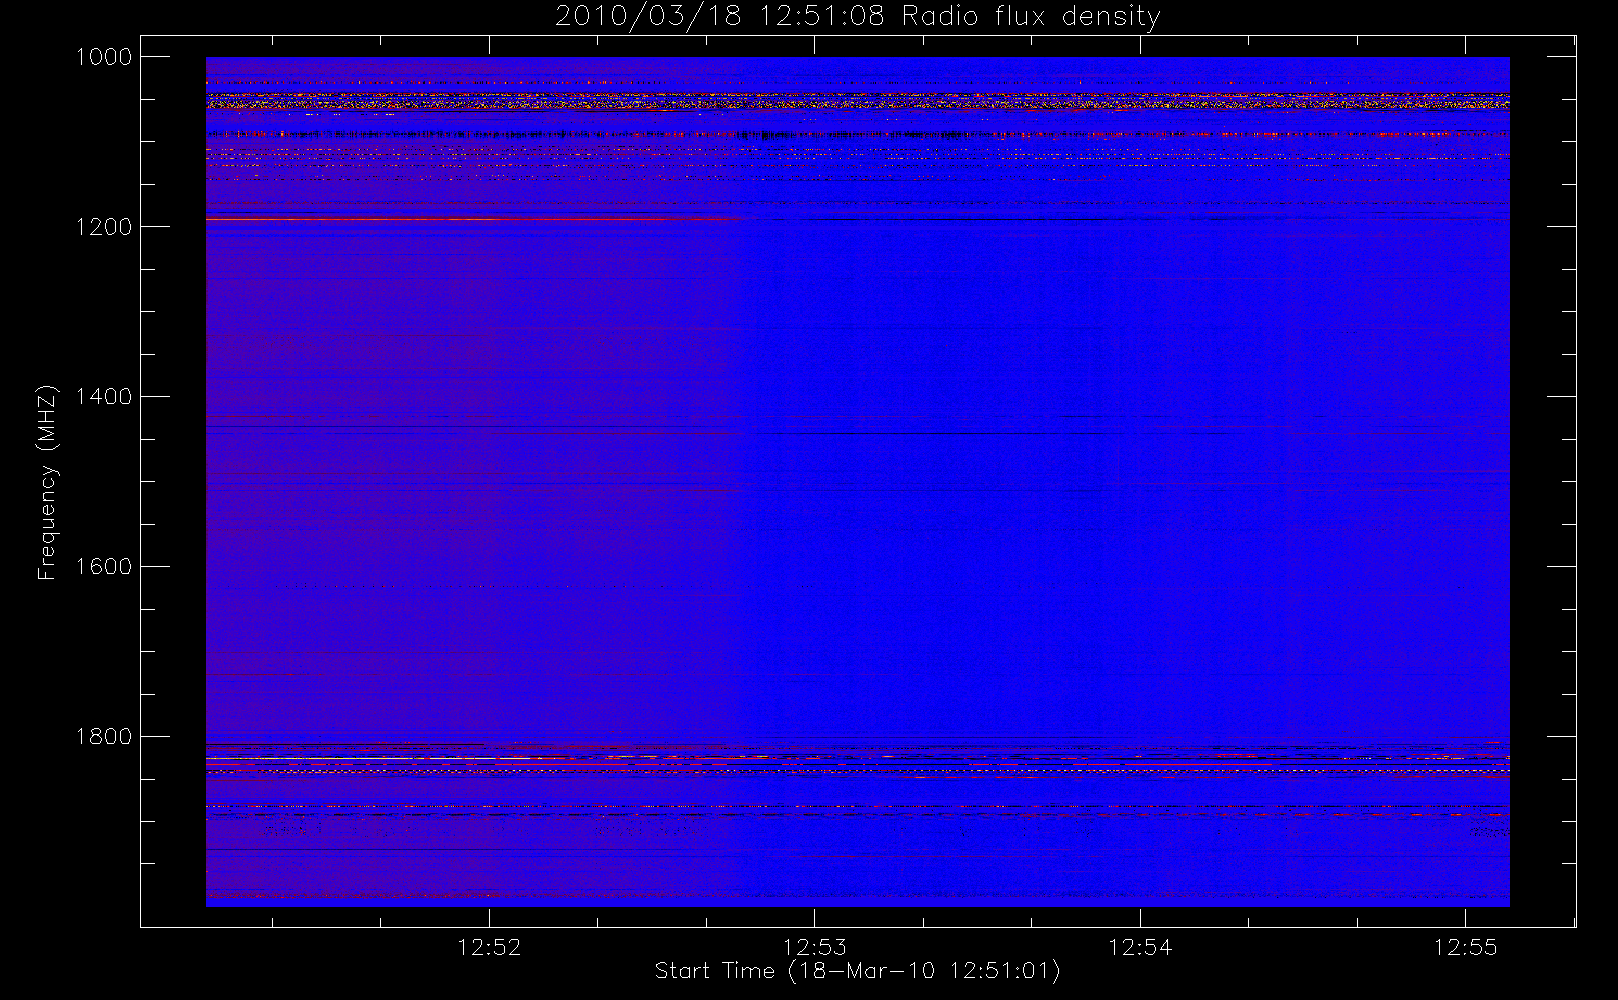Click the 1400 frequency tick label
The width and height of the screenshot is (1618, 1000).
(x=104, y=397)
